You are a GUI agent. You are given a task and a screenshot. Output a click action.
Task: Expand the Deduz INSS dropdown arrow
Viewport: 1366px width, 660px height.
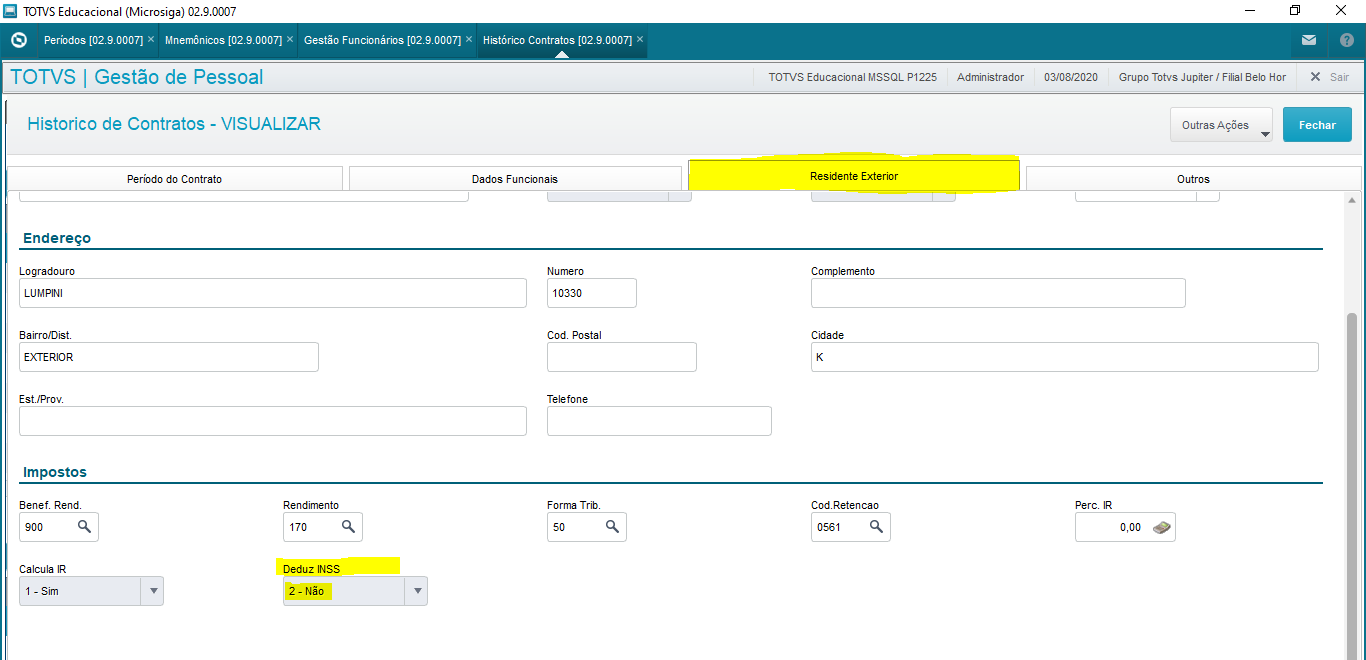pos(417,591)
